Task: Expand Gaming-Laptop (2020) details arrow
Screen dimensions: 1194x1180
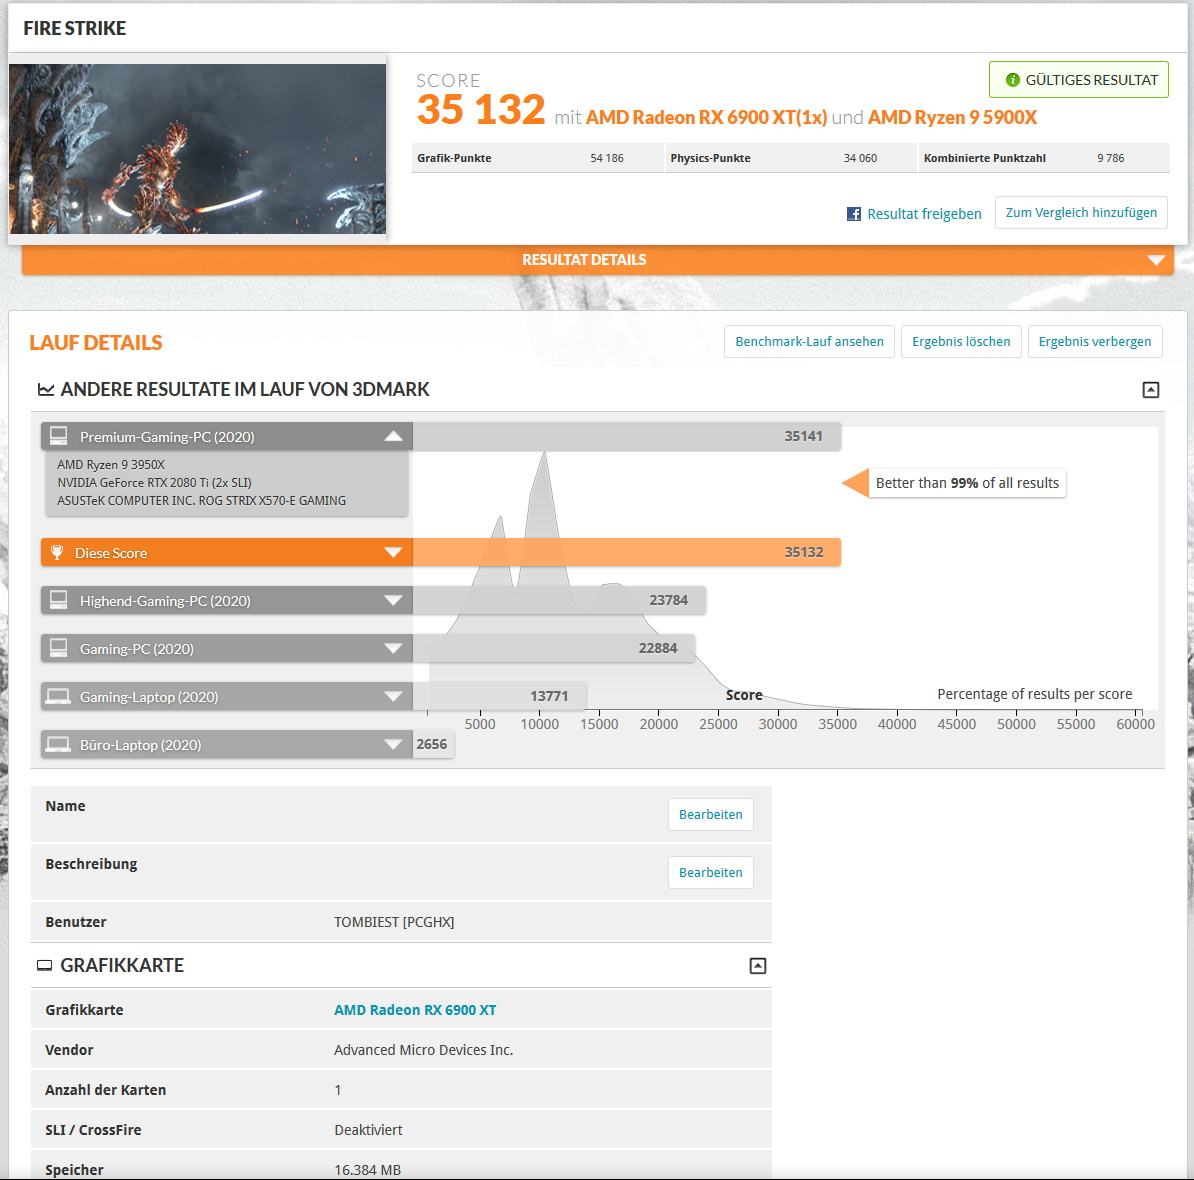Action: [393, 696]
